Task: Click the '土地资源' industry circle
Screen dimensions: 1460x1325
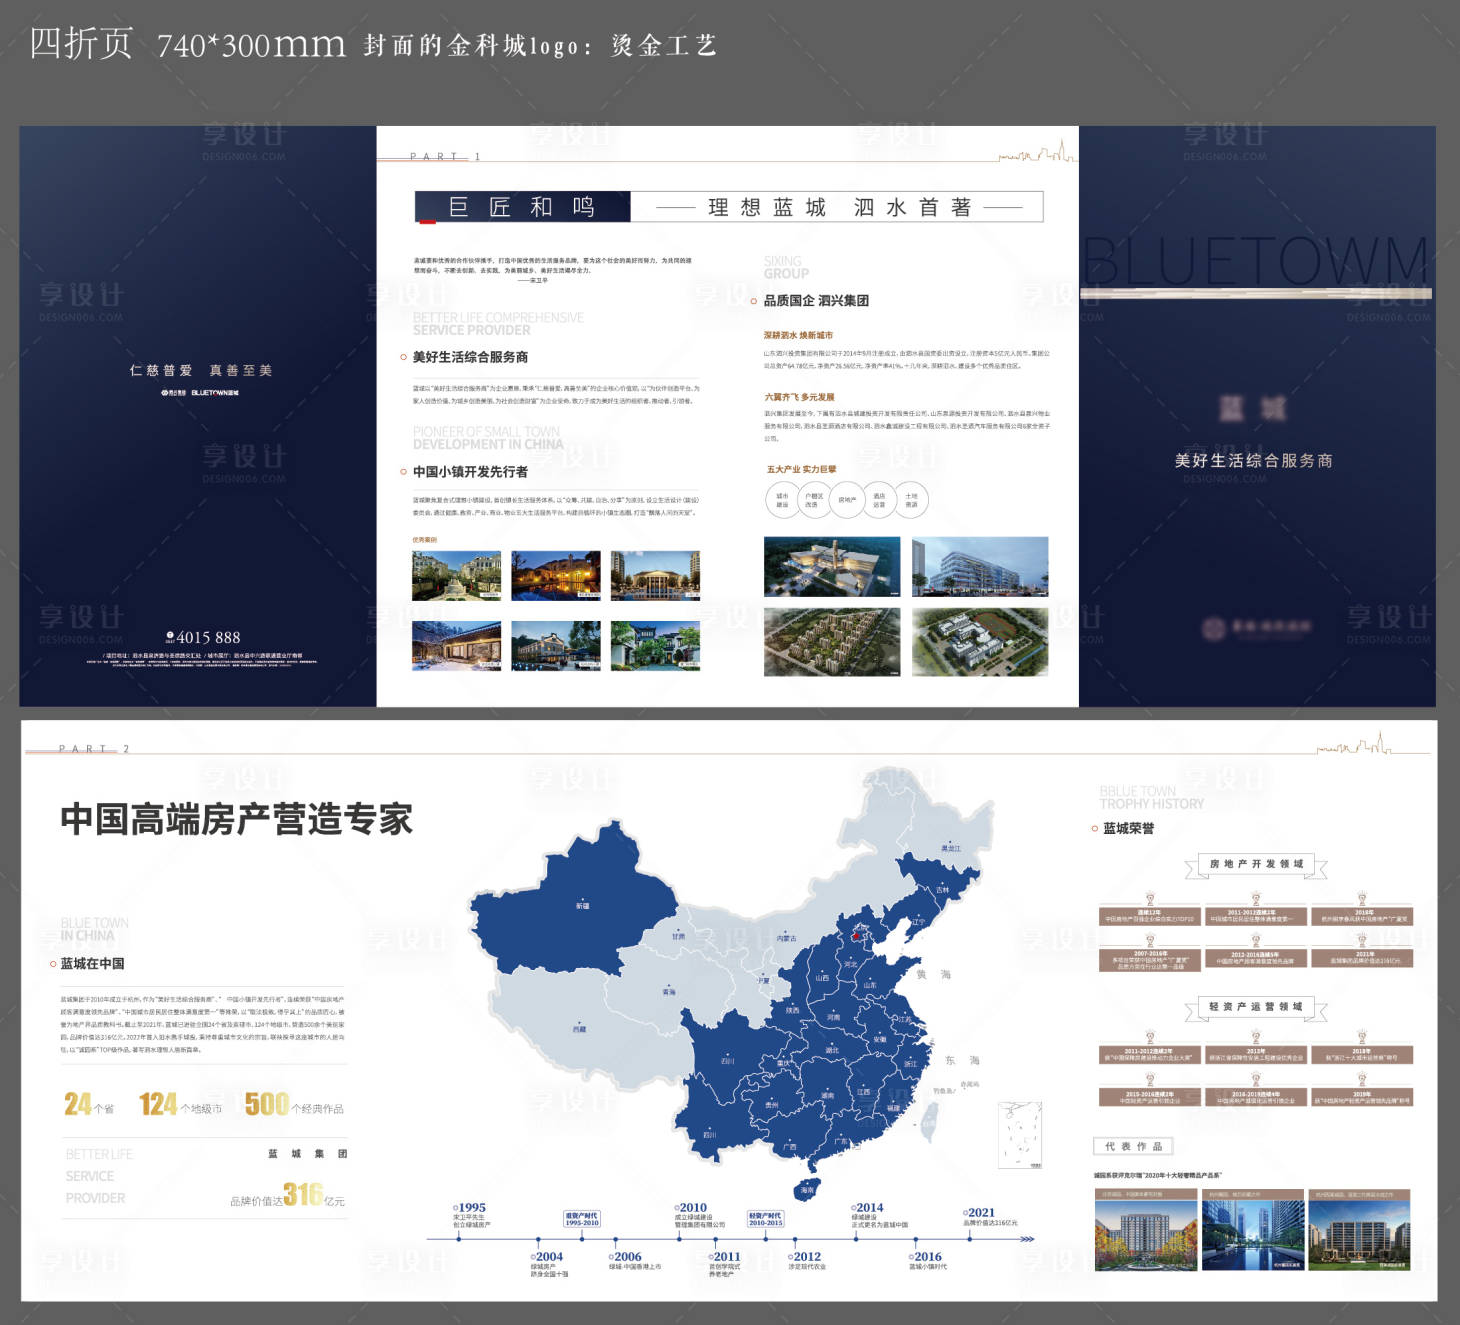Action: click(911, 499)
